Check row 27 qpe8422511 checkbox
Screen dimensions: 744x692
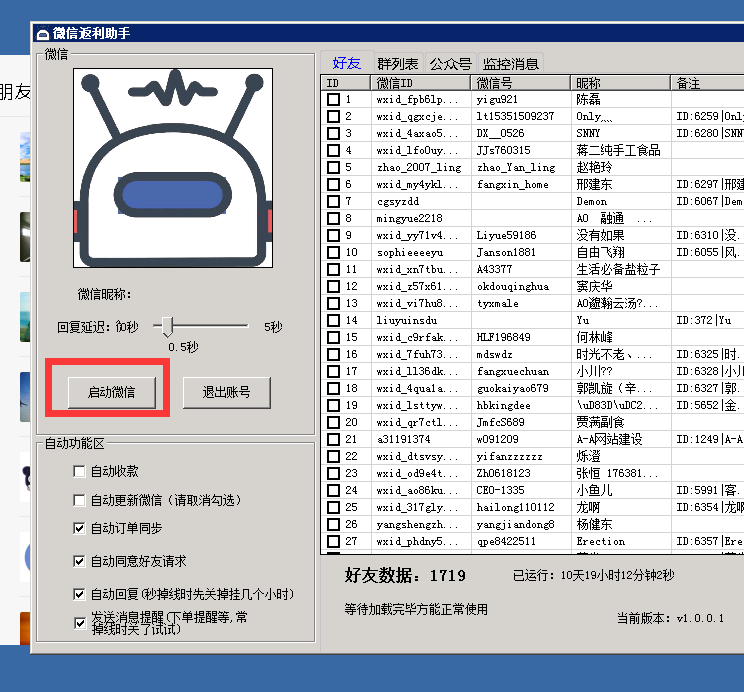pos(334,541)
